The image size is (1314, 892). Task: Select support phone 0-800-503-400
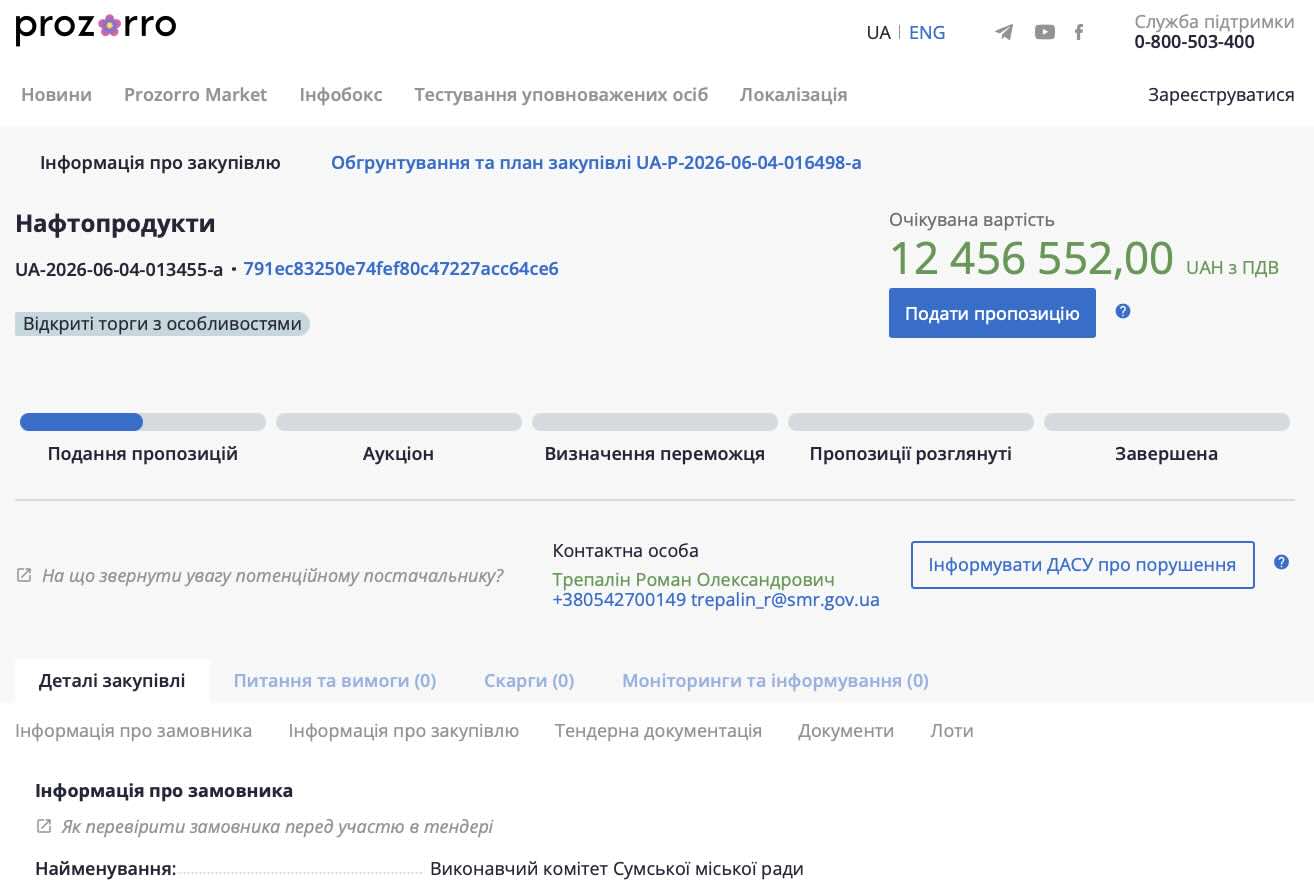click(x=1194, y=42)
